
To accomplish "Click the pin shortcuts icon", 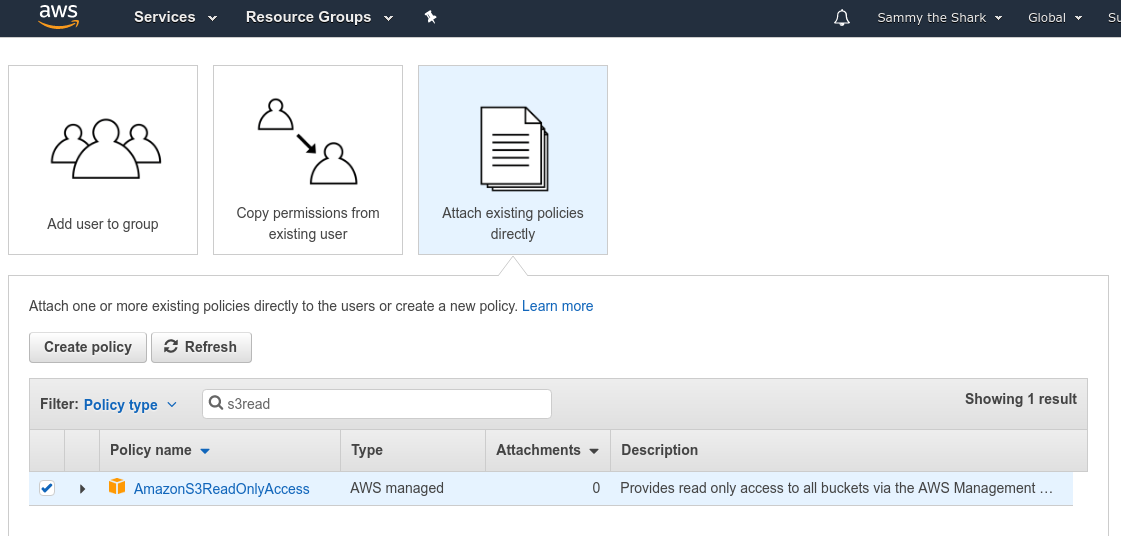I will pos(430,17).
